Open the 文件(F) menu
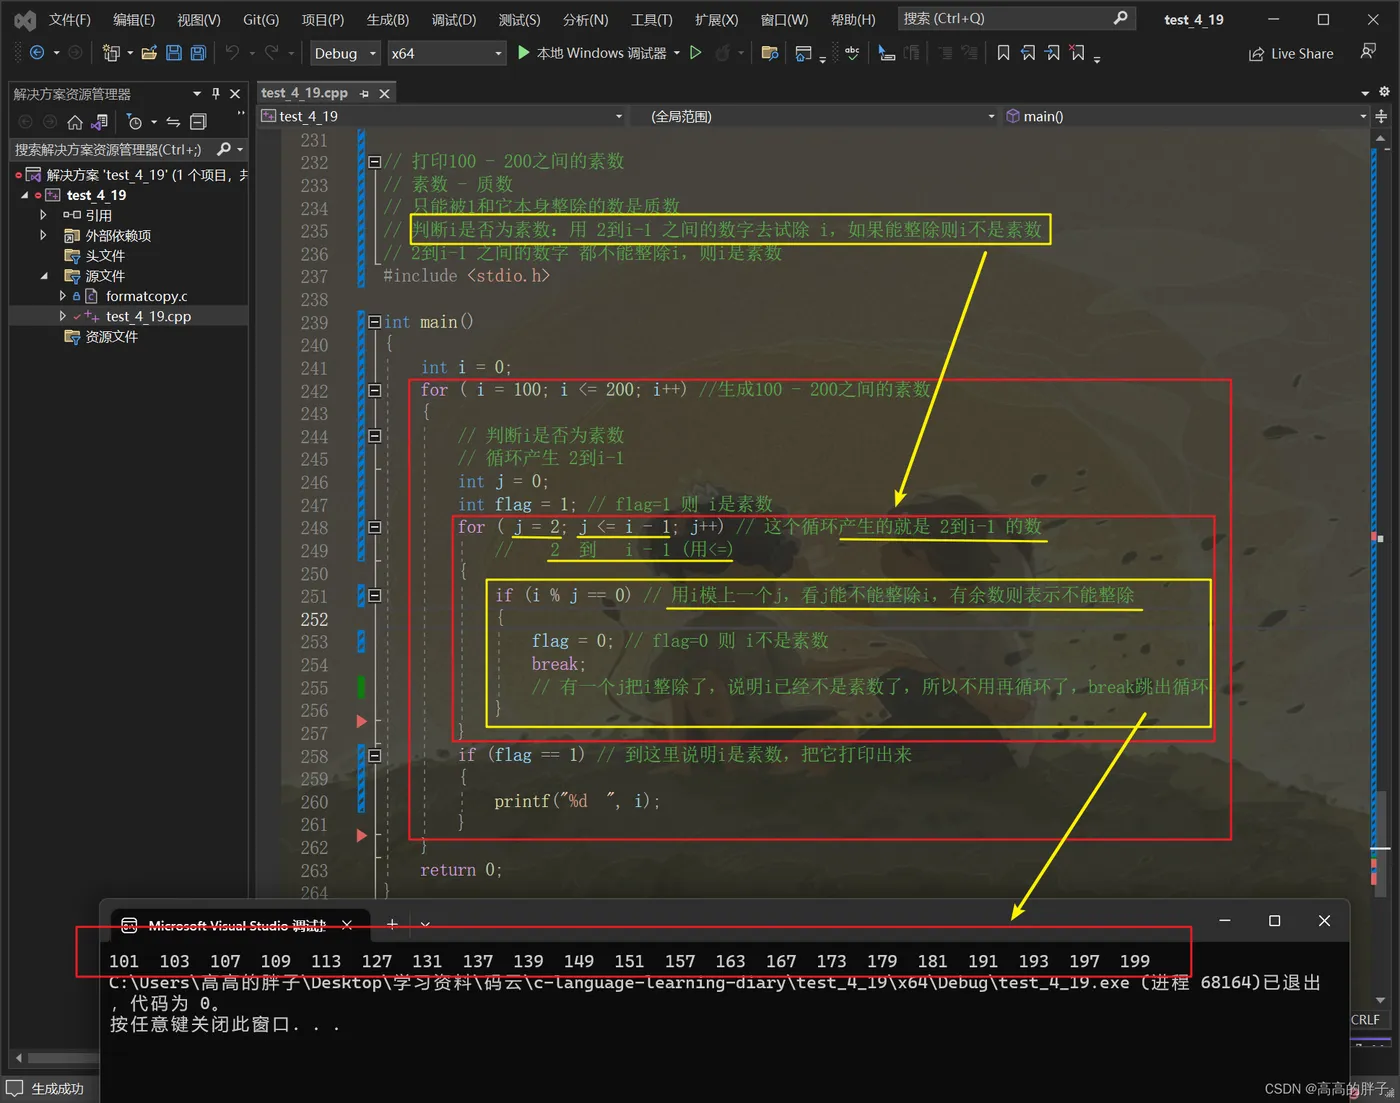Viewport: 1400px width, 1103px height. click(x=69, y=19)
